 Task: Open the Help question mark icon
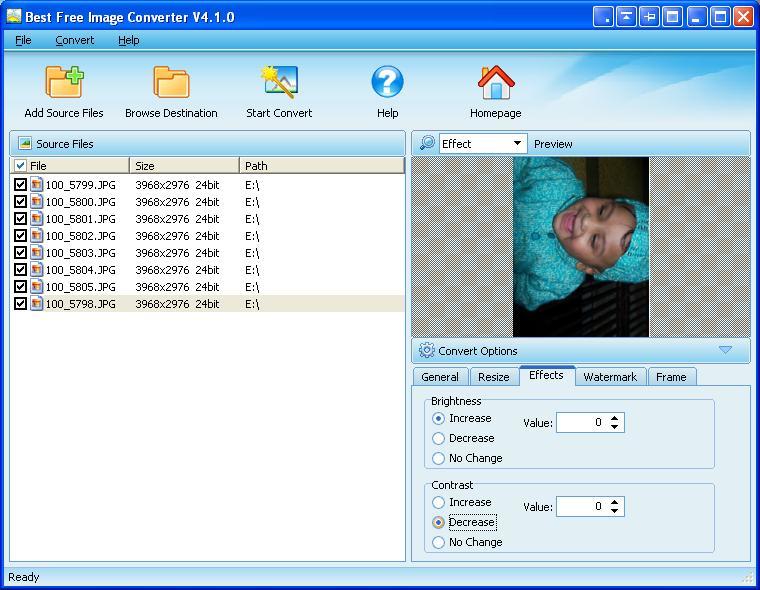click(x=387, y=81)
